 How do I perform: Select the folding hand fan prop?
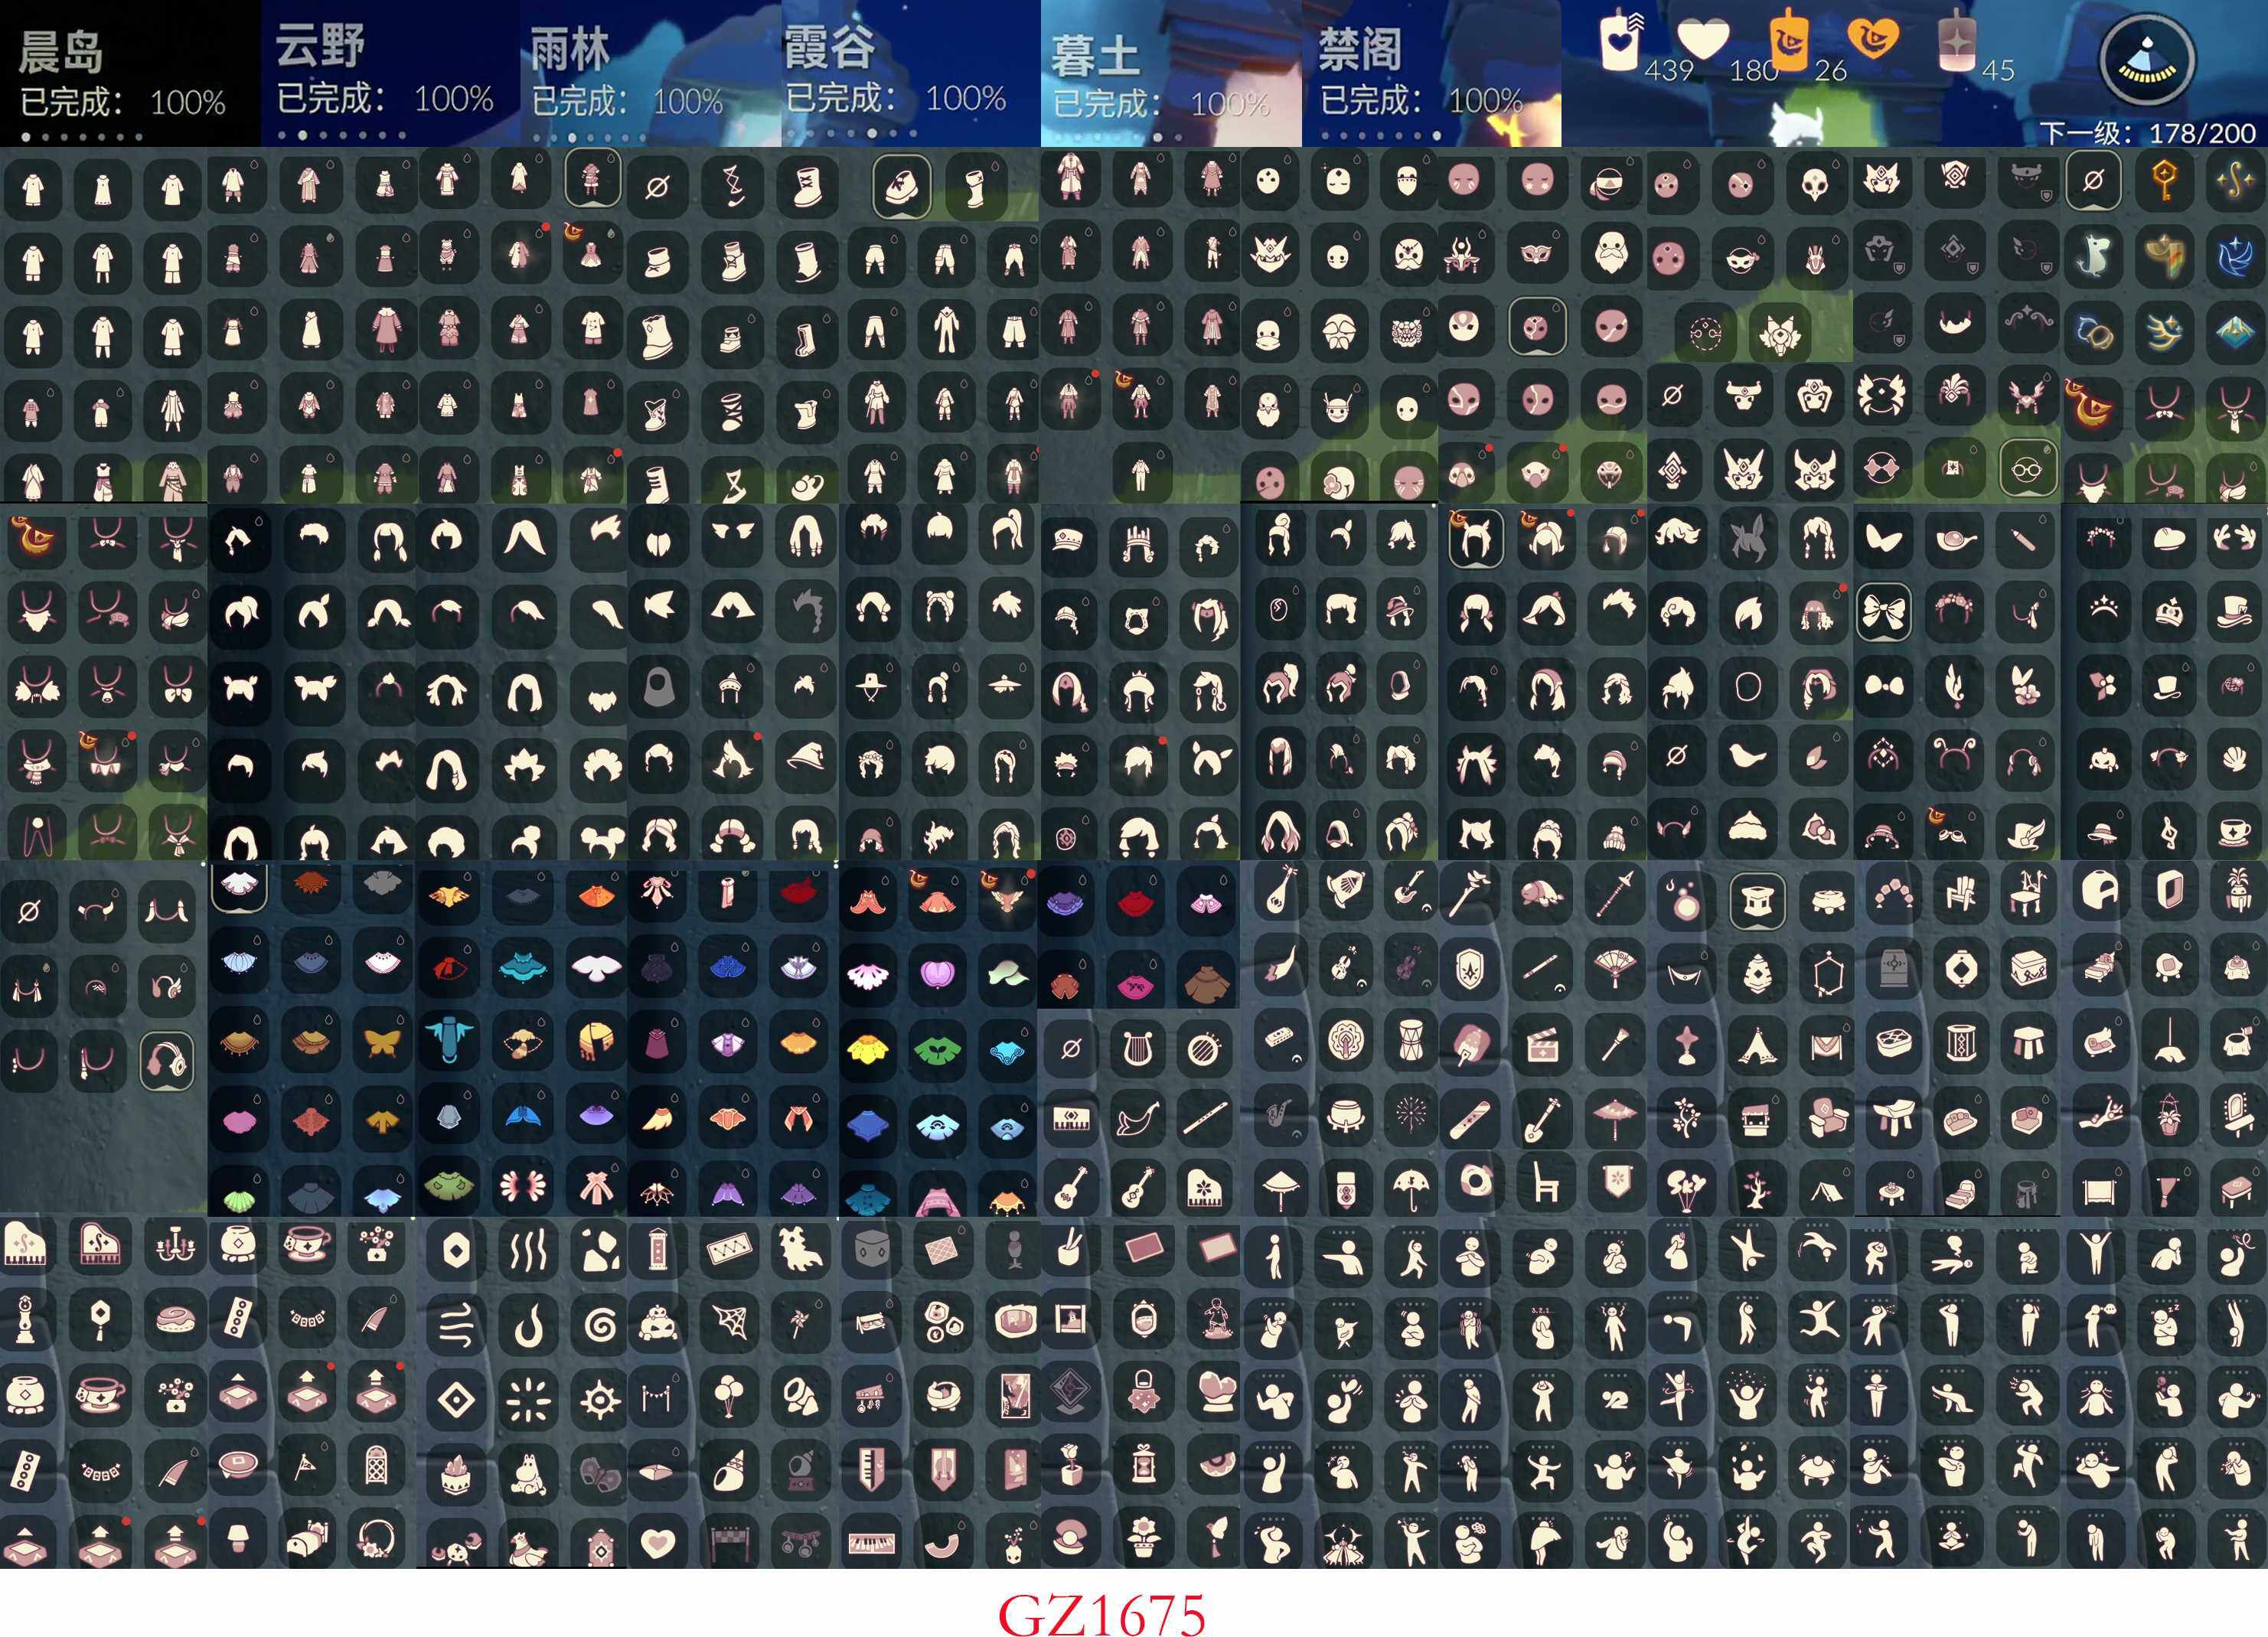point(1615,968)
